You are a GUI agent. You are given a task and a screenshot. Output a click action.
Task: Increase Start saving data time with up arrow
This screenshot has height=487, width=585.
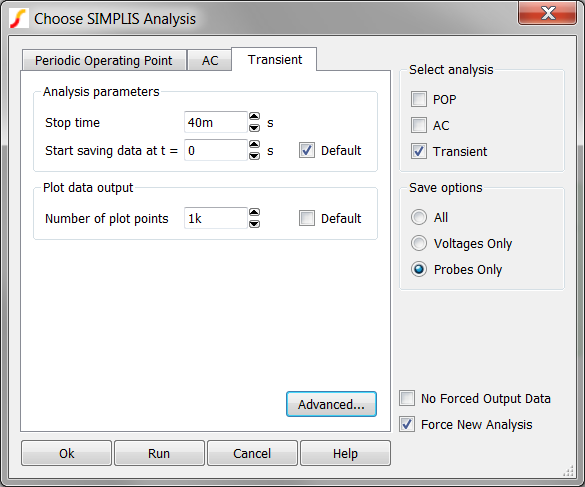[254, 144]
